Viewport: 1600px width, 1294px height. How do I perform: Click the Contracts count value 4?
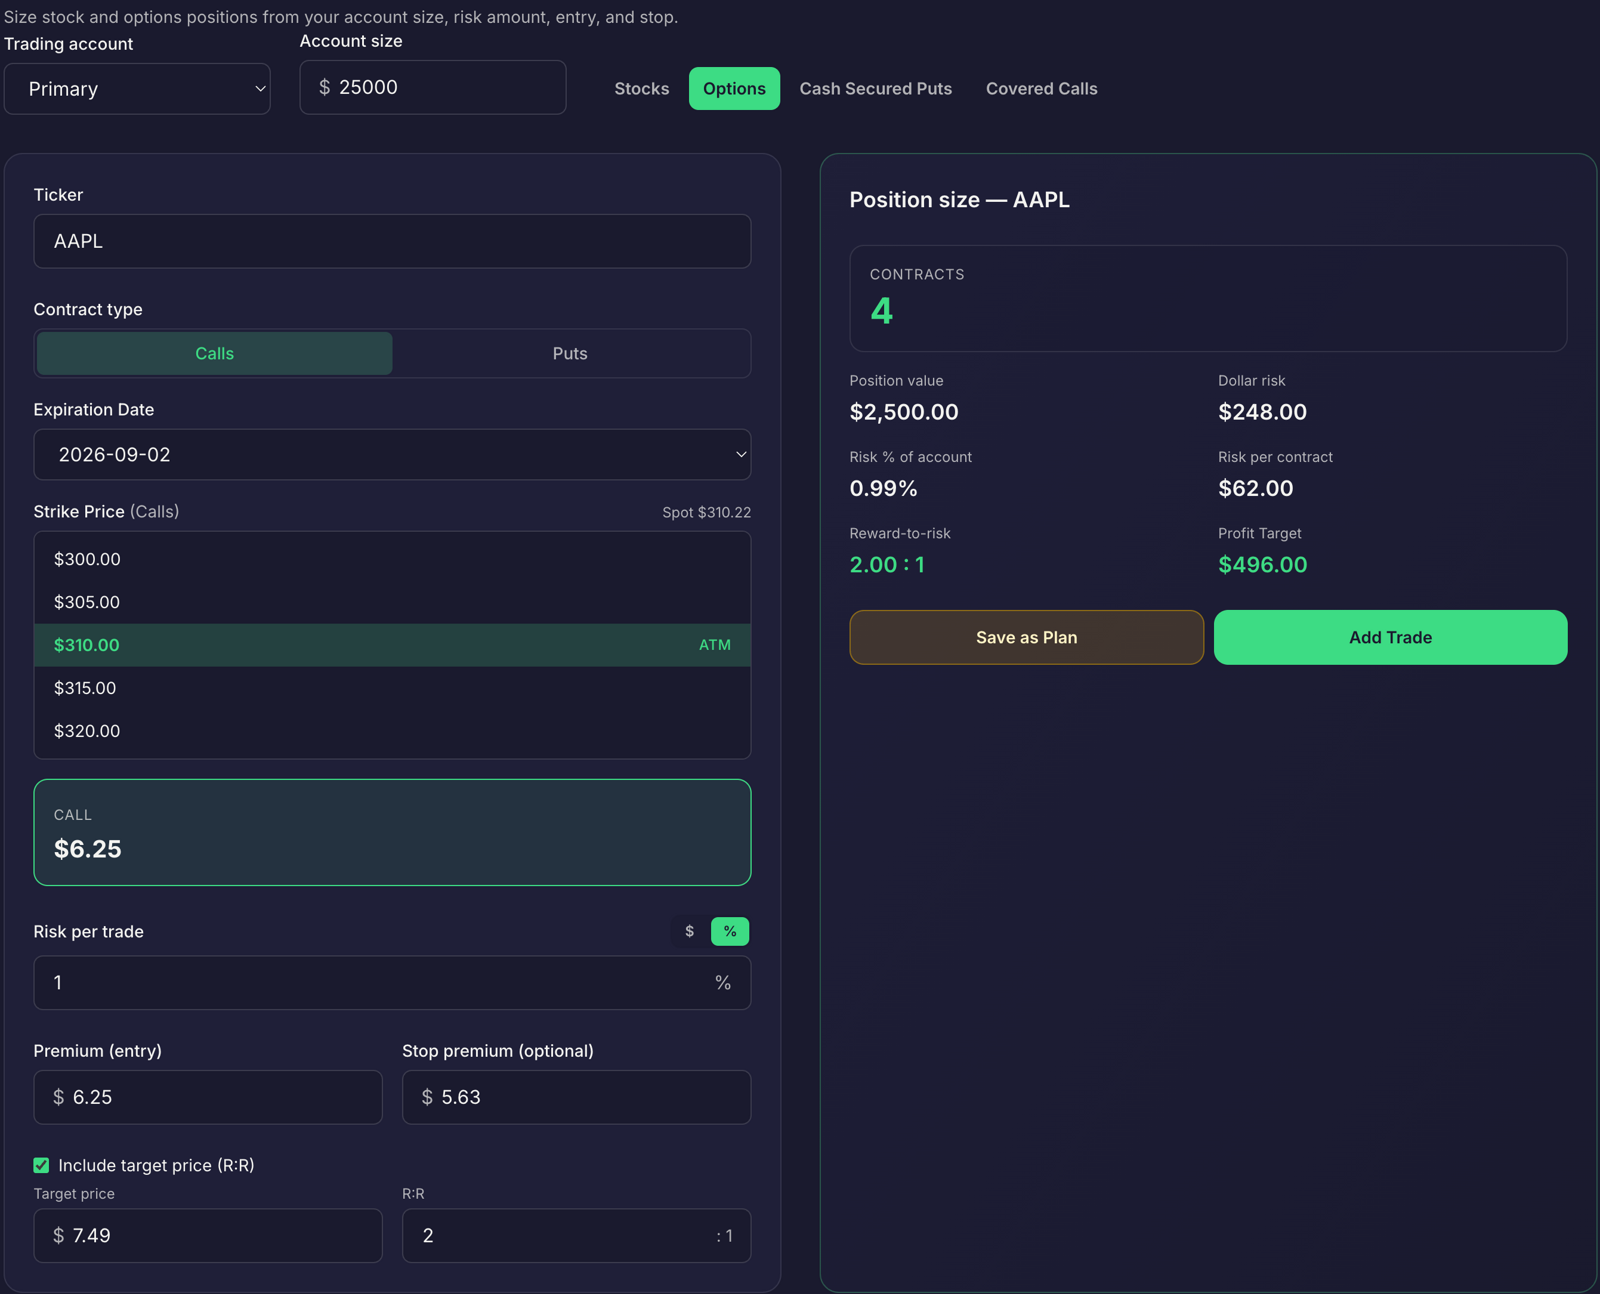click(881, 311)
